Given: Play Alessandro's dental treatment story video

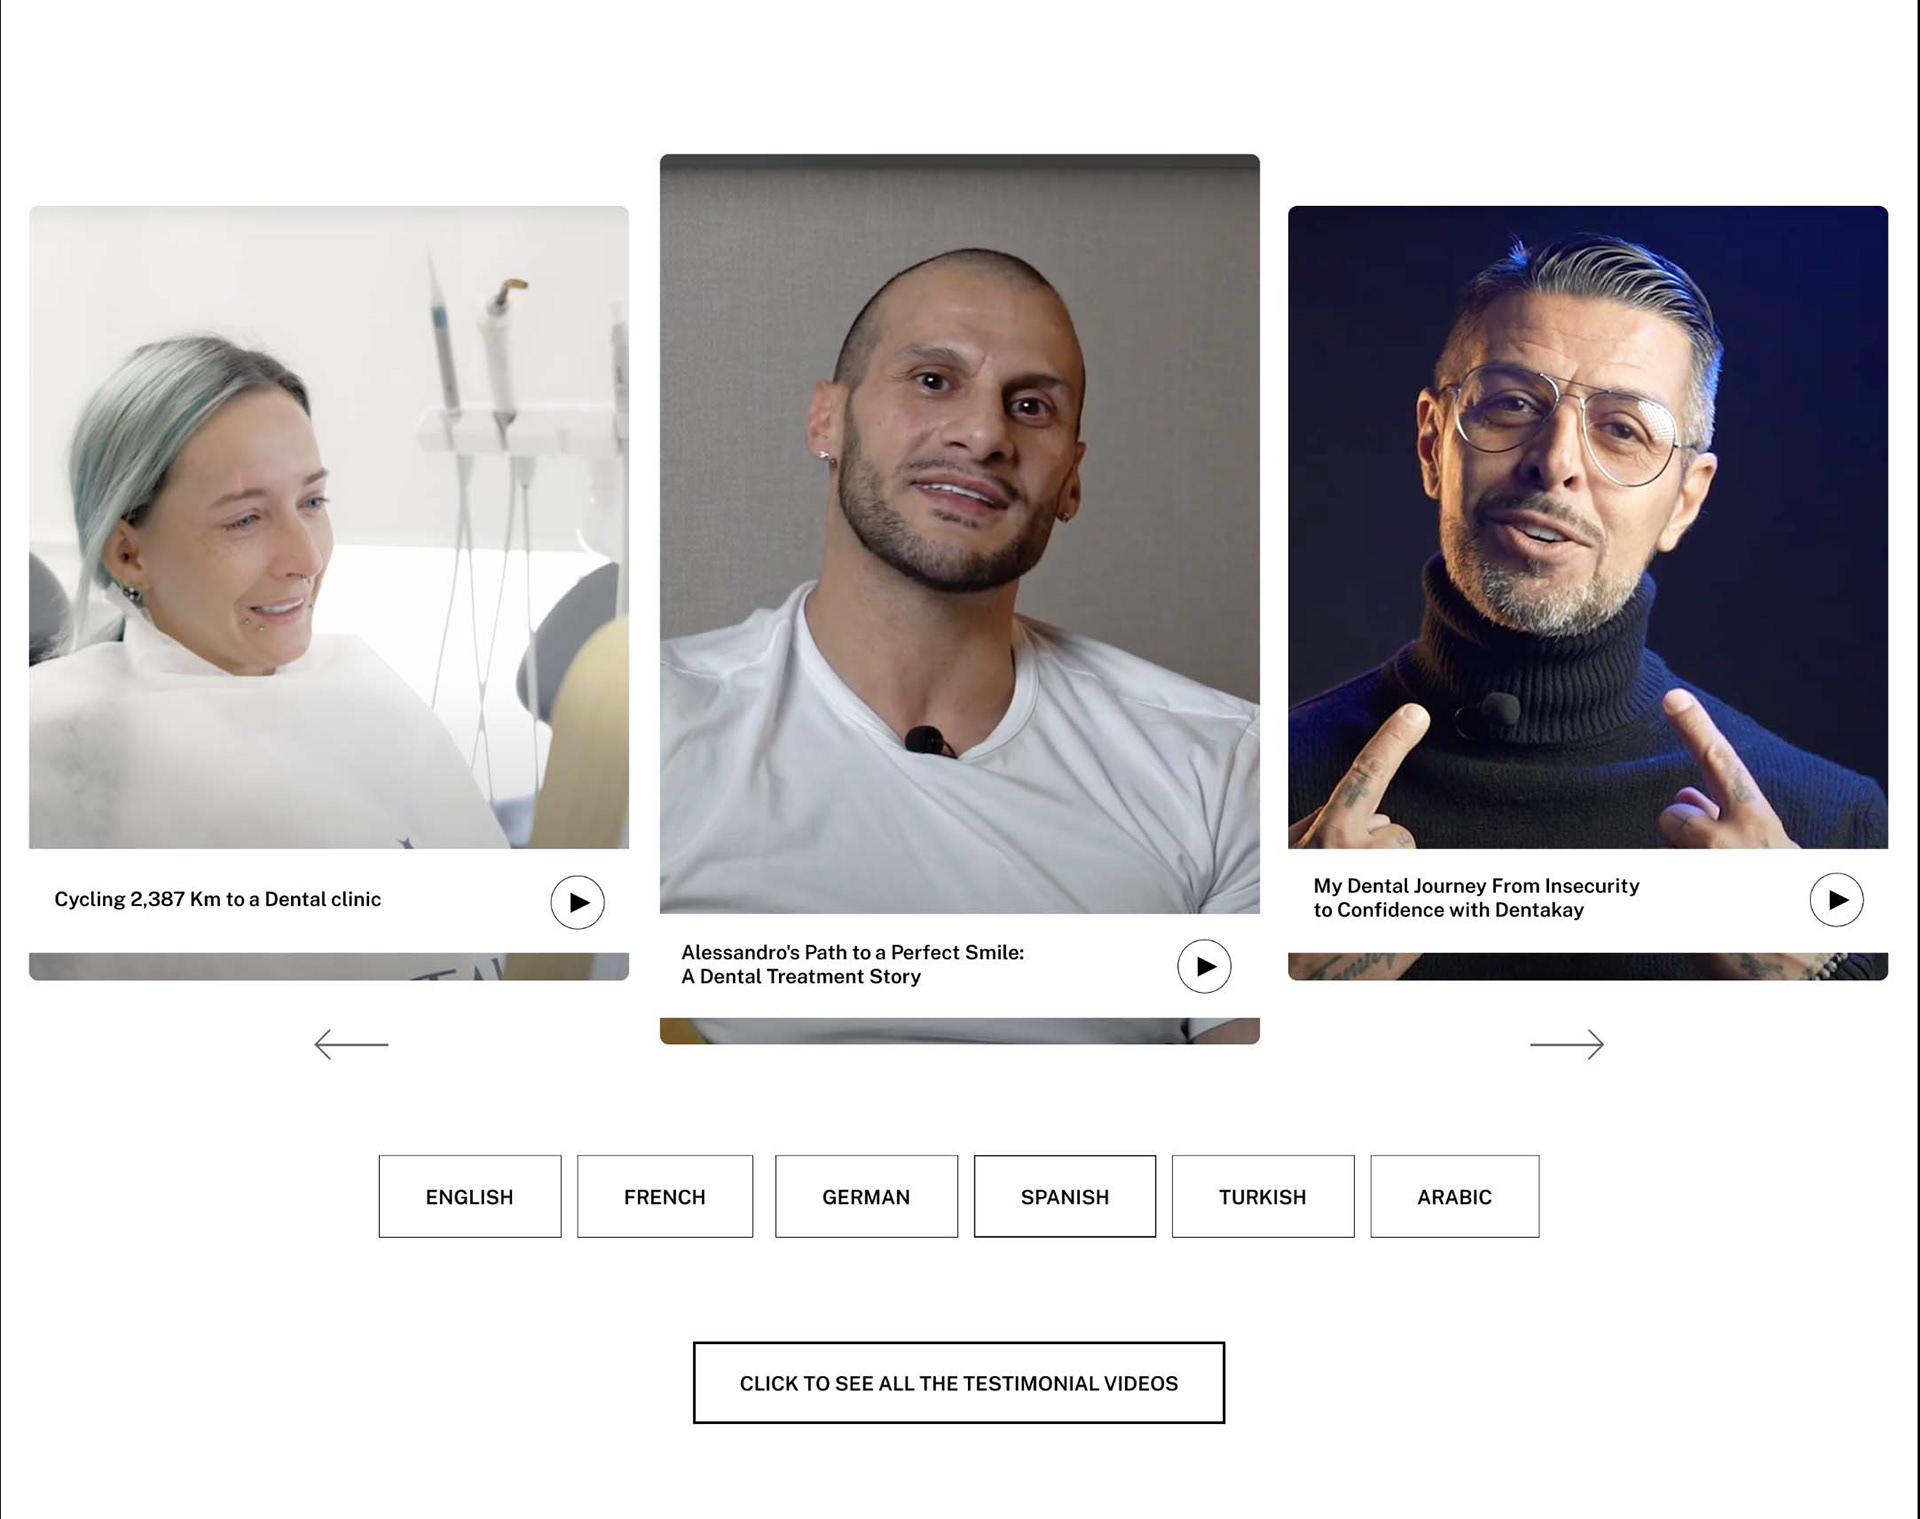Looking at the screenshot, I should [x=1204, y=966].
